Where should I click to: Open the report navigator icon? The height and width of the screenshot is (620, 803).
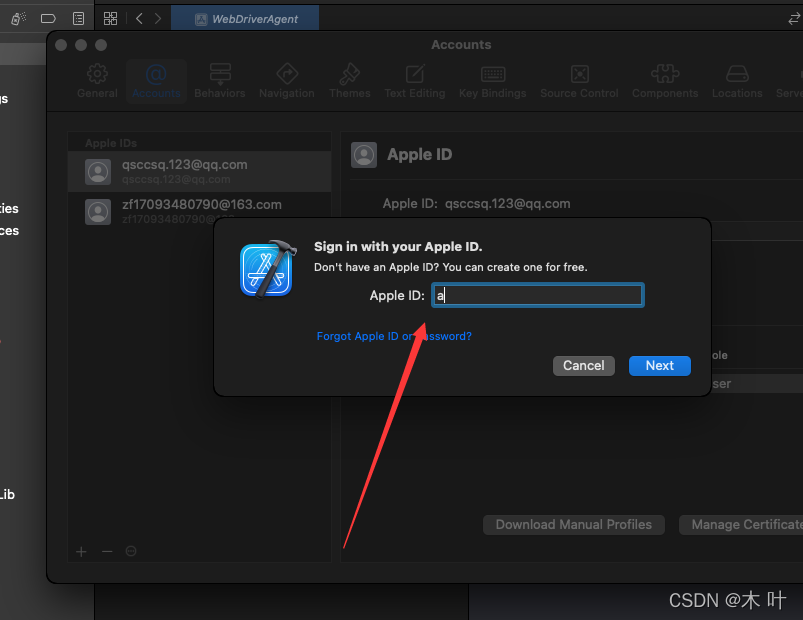click(78, 19)
